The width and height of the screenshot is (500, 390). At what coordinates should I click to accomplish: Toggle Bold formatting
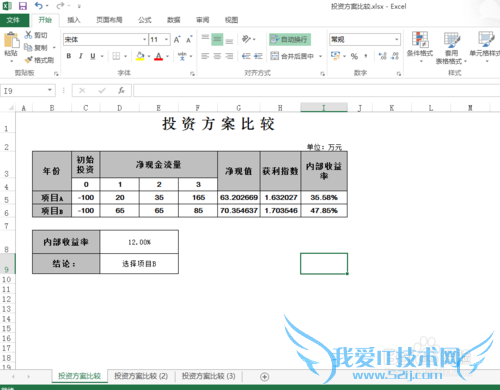pos(69,56)
